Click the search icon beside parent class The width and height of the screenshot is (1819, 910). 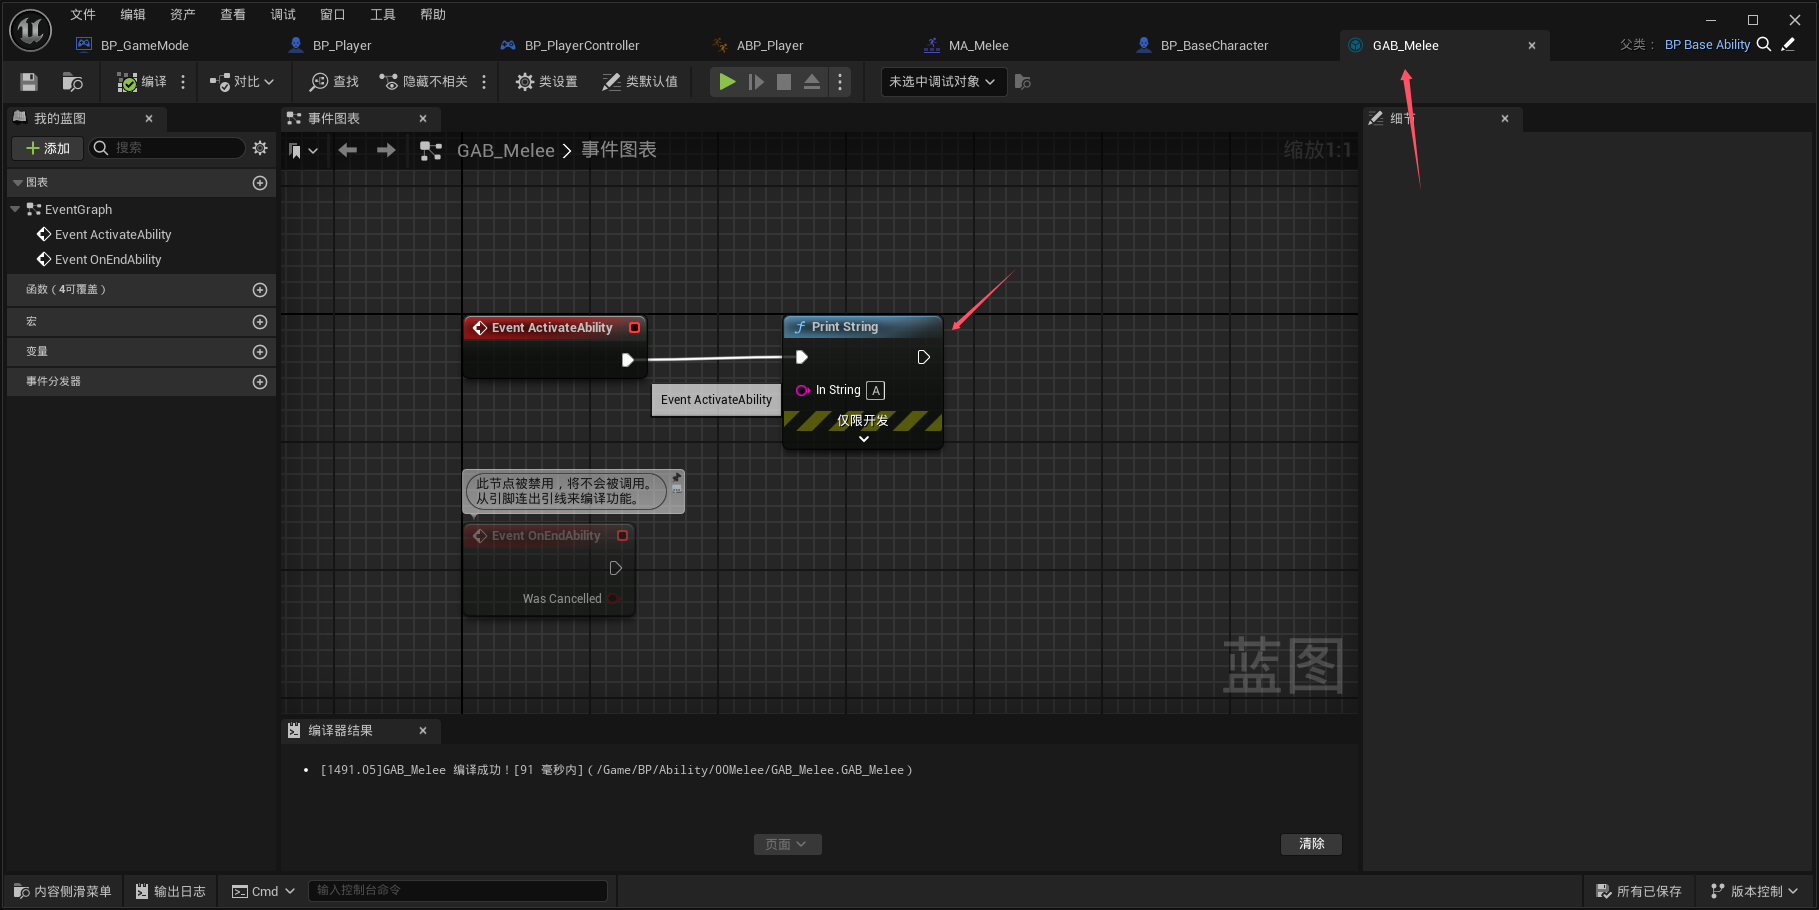pyautogui.click(x=1764, y=44)
